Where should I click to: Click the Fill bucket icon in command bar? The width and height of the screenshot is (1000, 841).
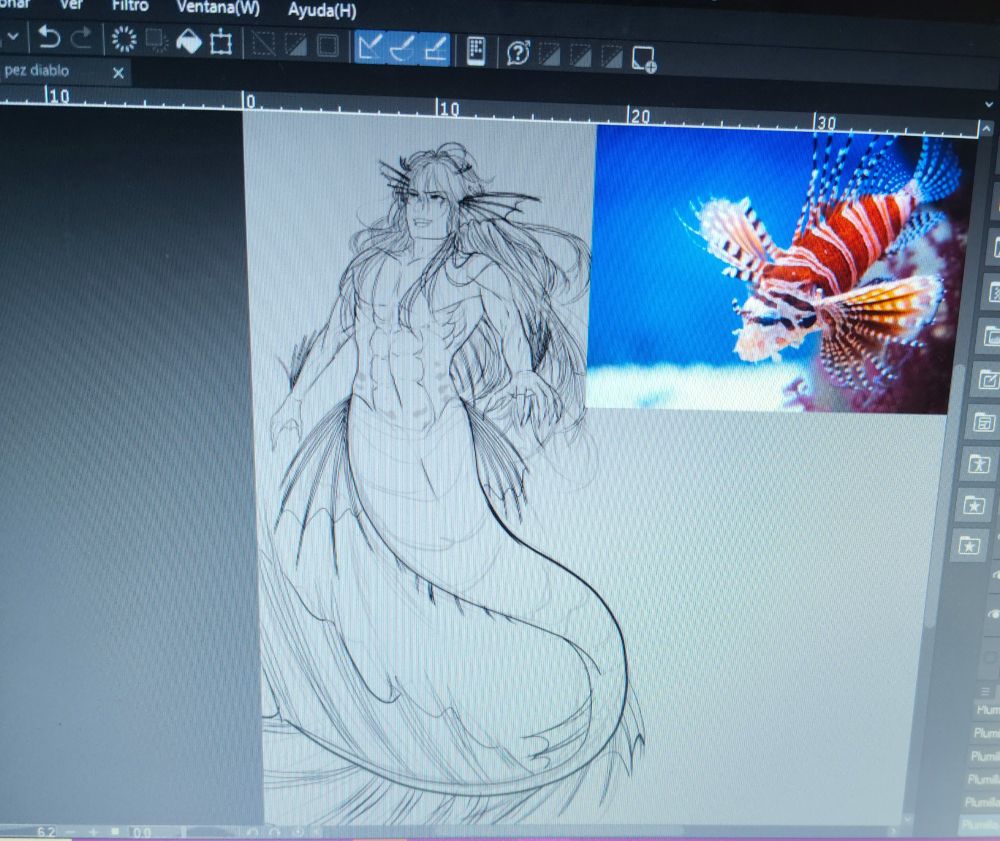click(x=188, y=42)
